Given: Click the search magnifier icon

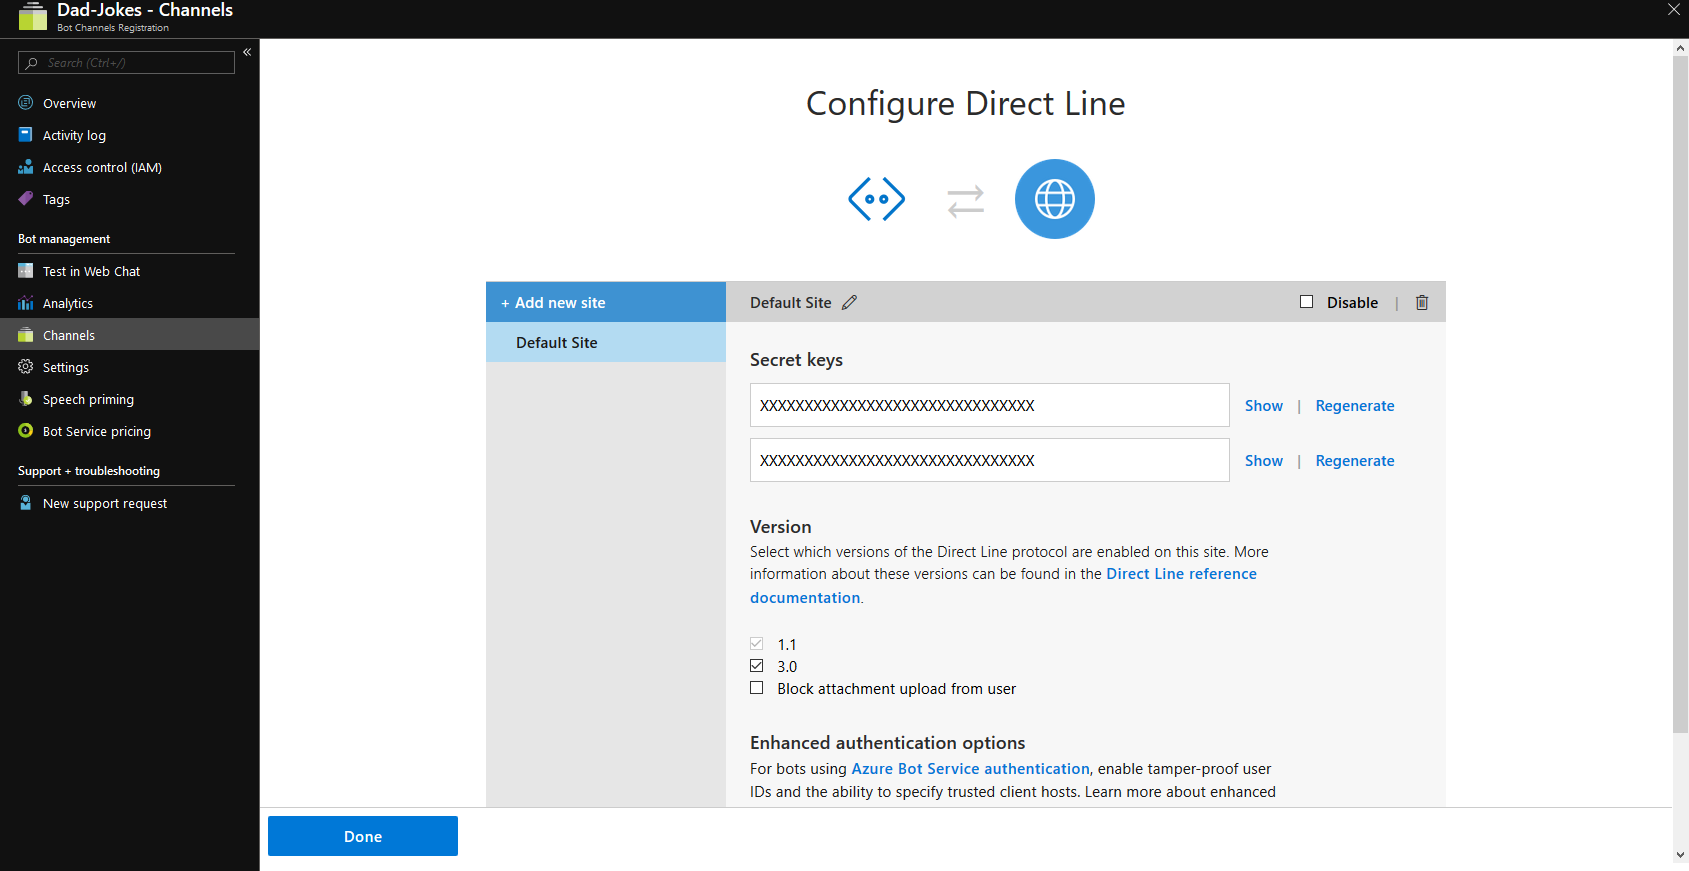Looking at the screenshot, I should (x=32, y=63).
